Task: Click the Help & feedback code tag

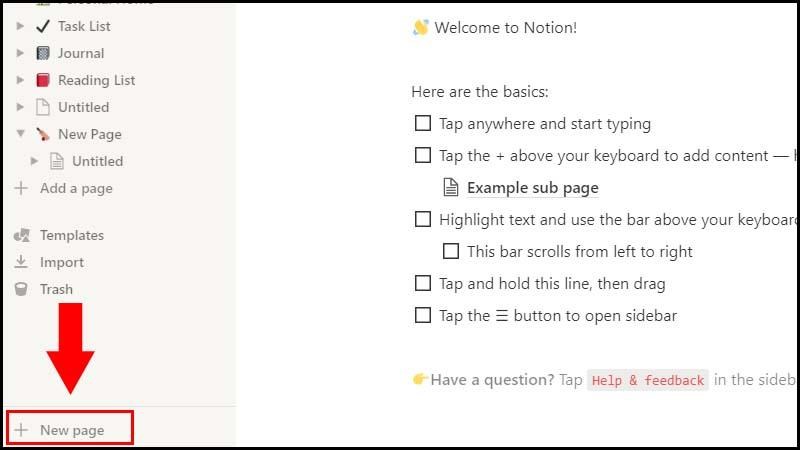Action: pos(647,380)
